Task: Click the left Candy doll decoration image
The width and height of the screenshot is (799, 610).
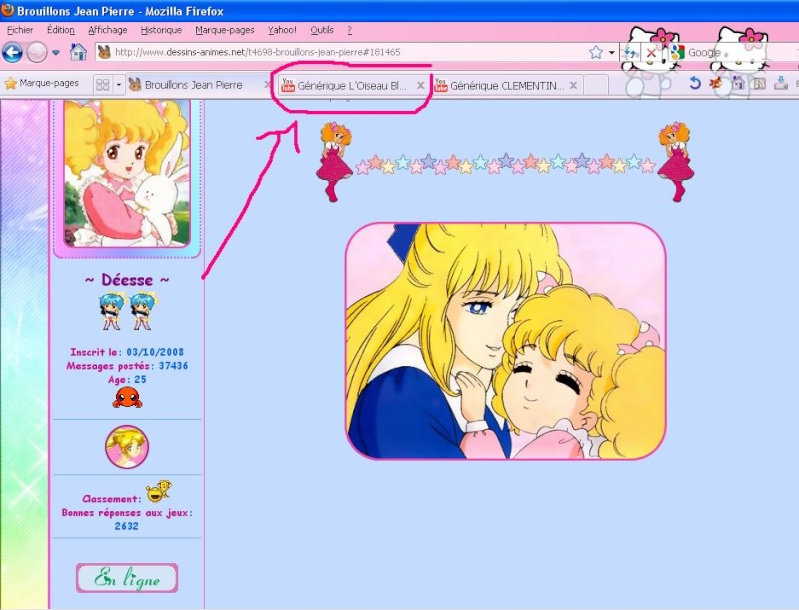Action: (334, 162)
